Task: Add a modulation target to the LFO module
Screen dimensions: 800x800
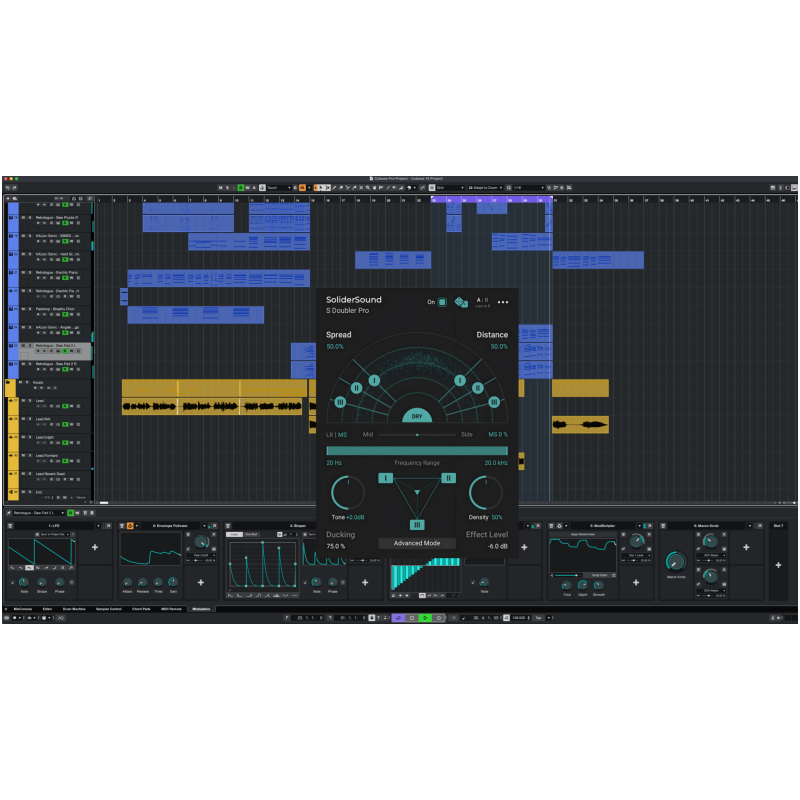Action: point(95,547)
